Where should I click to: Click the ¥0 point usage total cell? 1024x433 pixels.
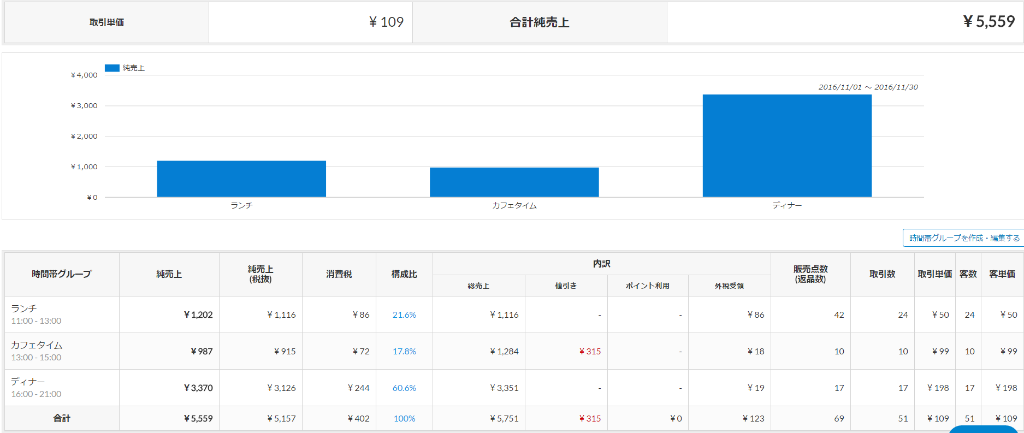click(x=675, y=418)
